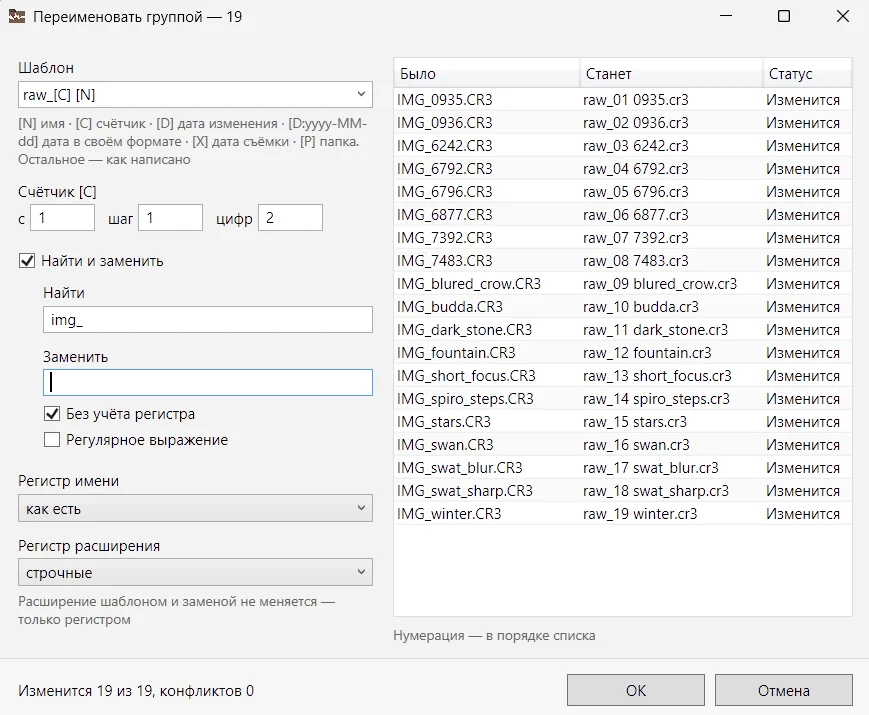Open the "Регистр расширения" dropdown
The height and width of the screenshot is (715, 869).
195,573
